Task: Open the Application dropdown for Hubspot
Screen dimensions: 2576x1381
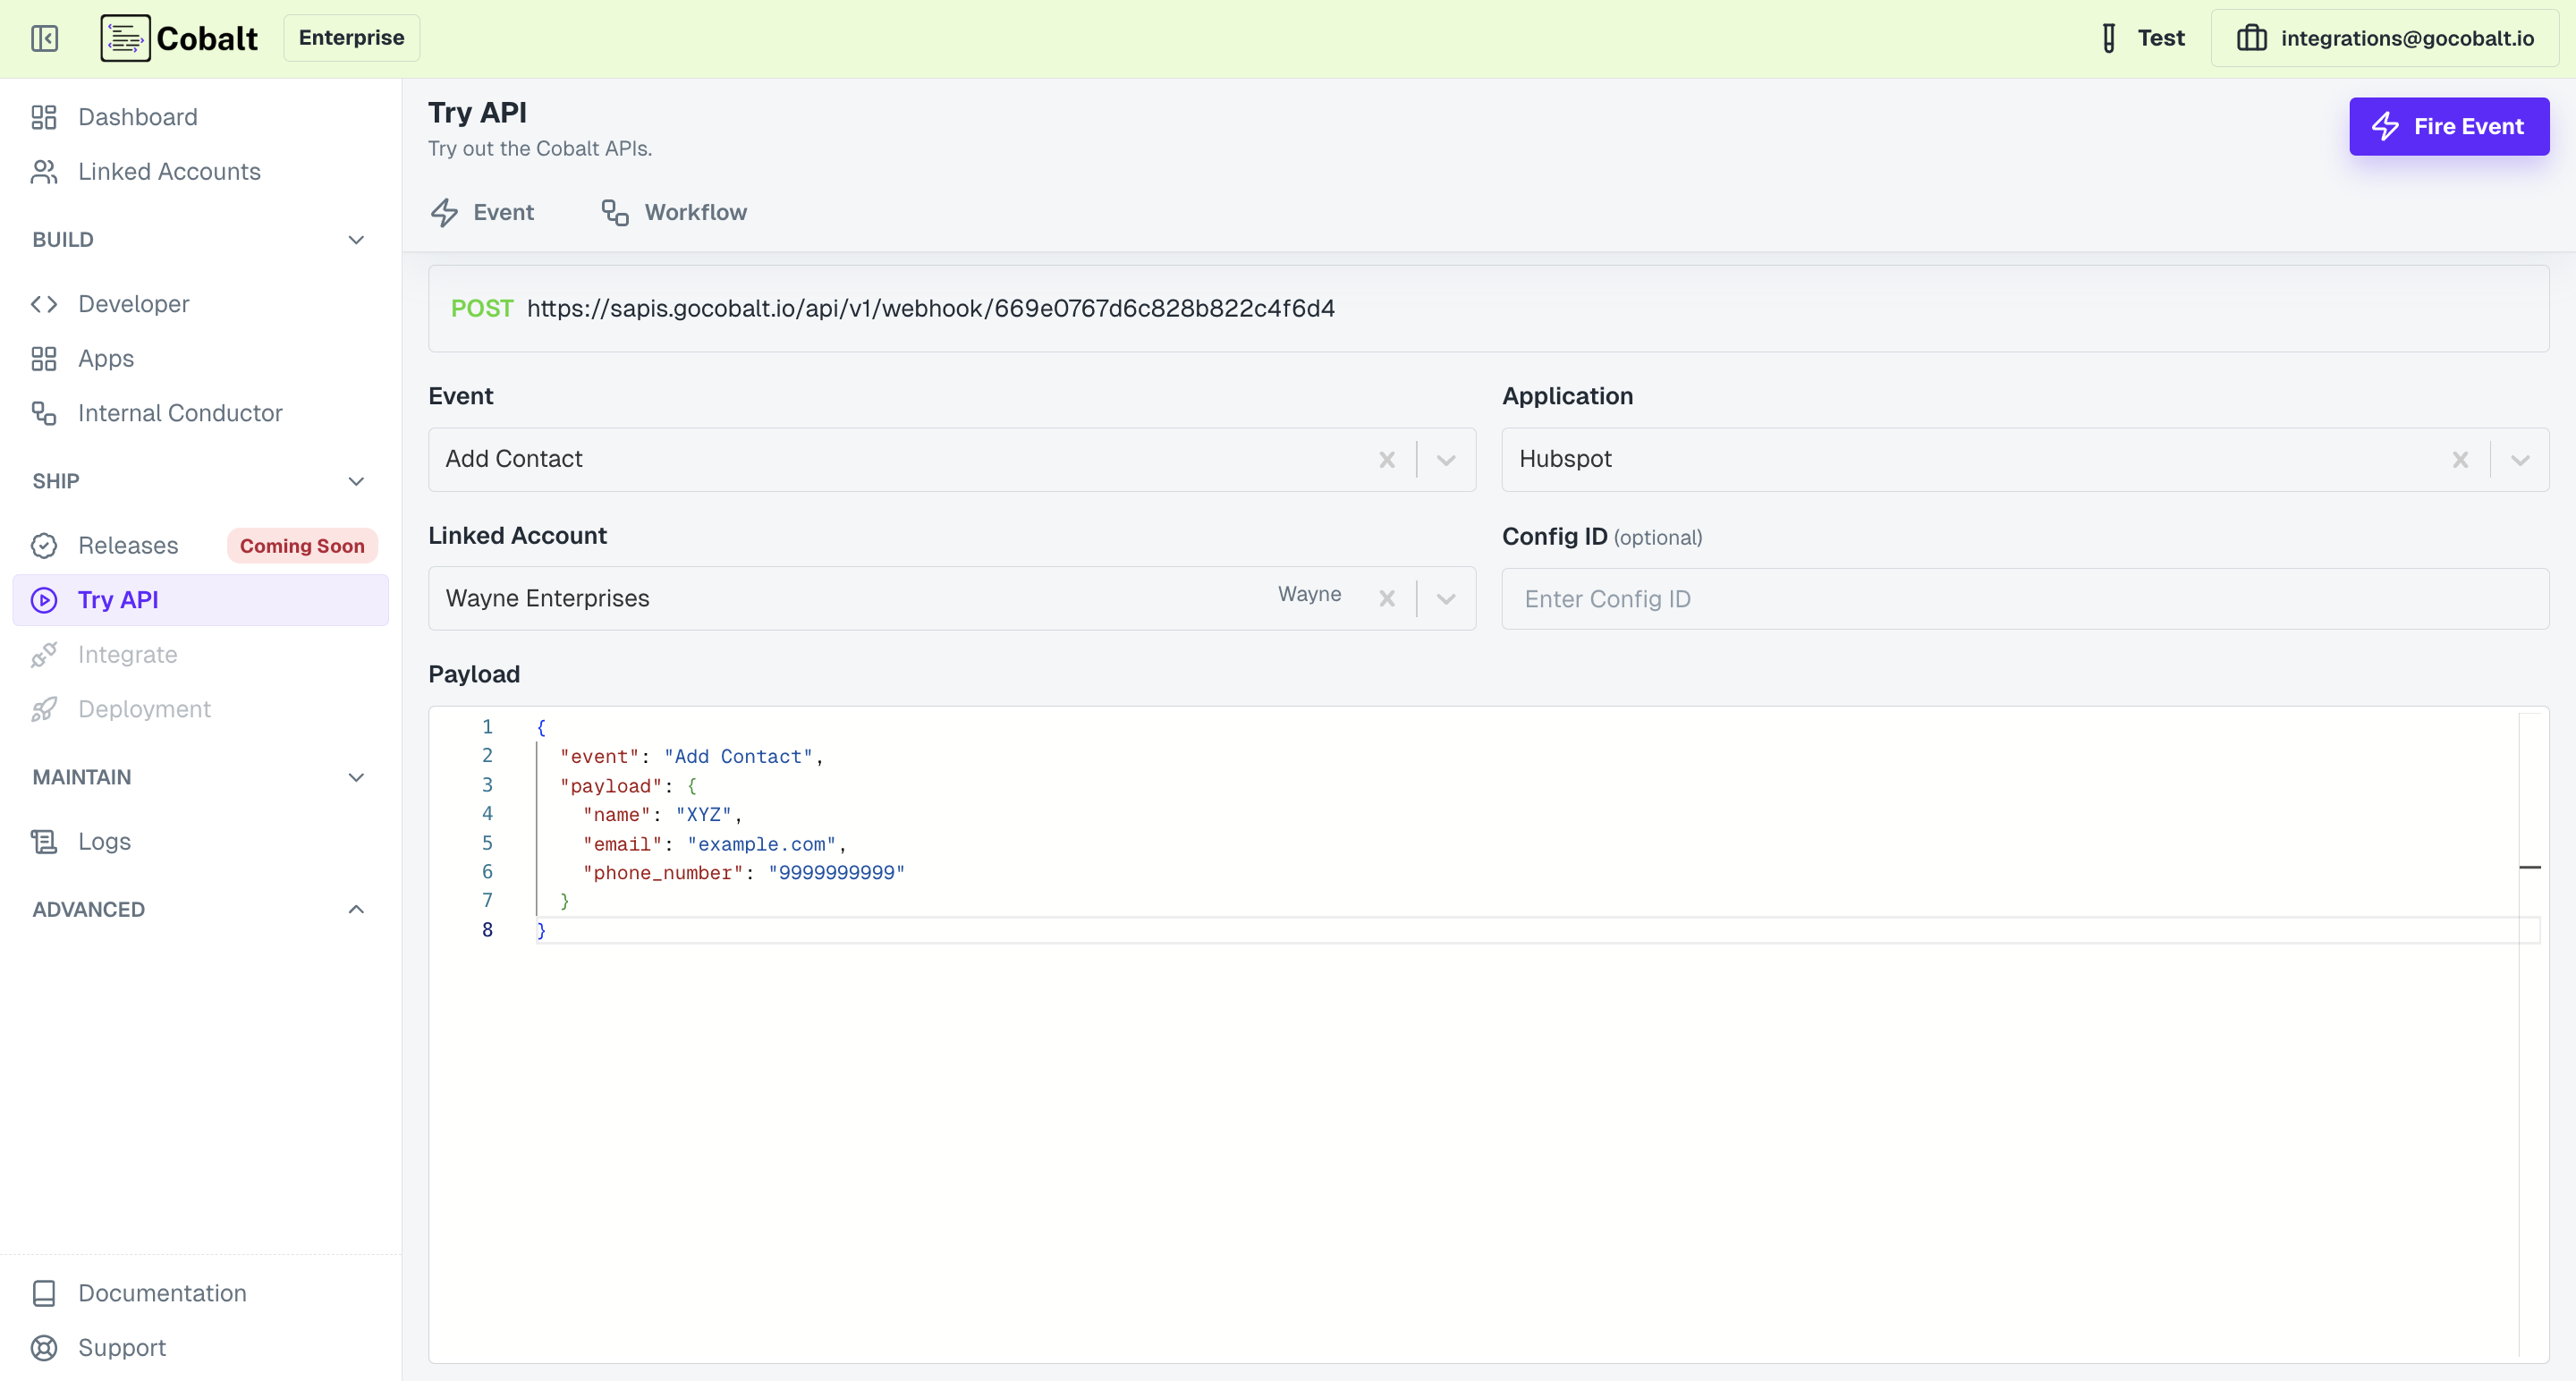Action: point(2520,459)
